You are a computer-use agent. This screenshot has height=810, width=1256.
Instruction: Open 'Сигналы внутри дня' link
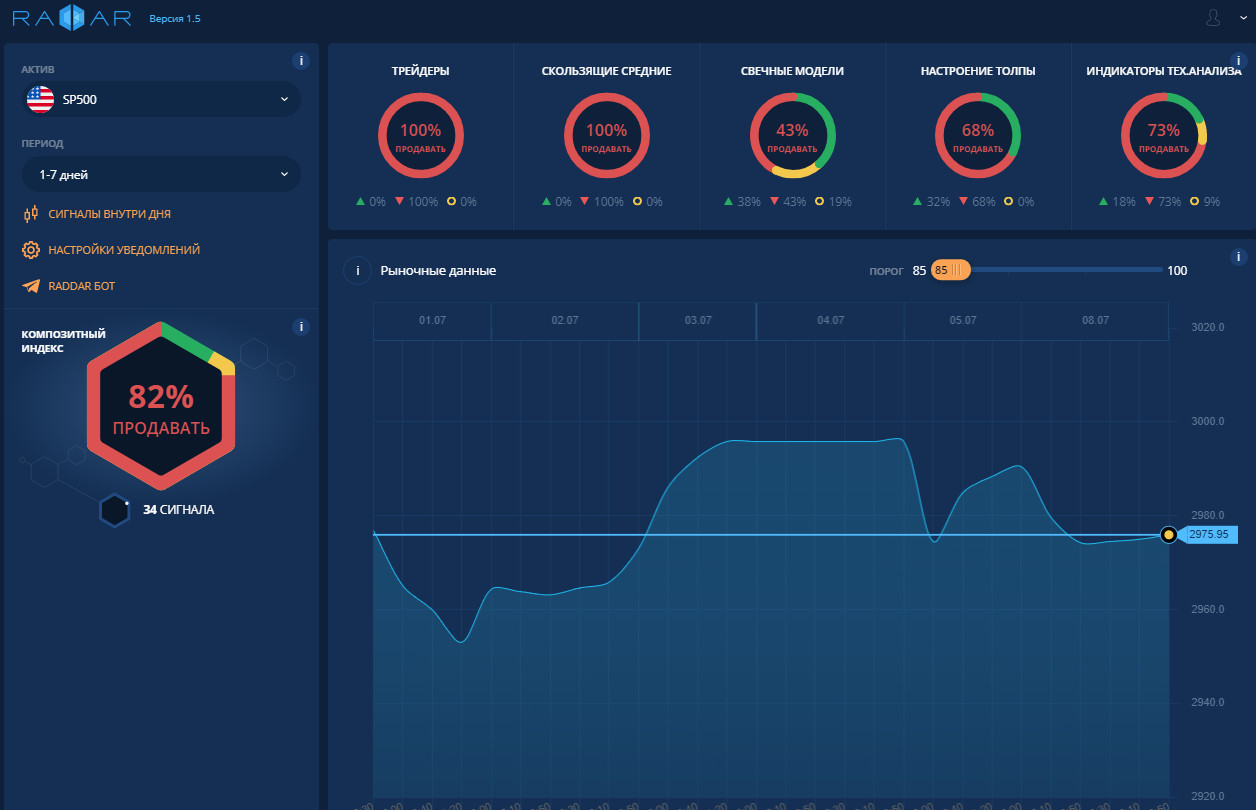click(x=110, y=214)
